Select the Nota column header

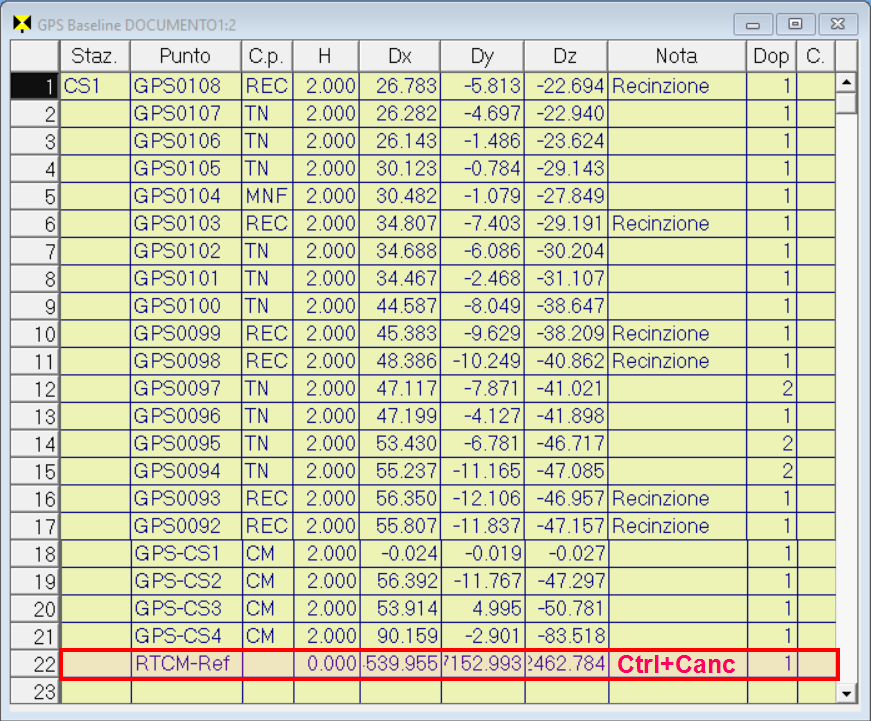676,56
